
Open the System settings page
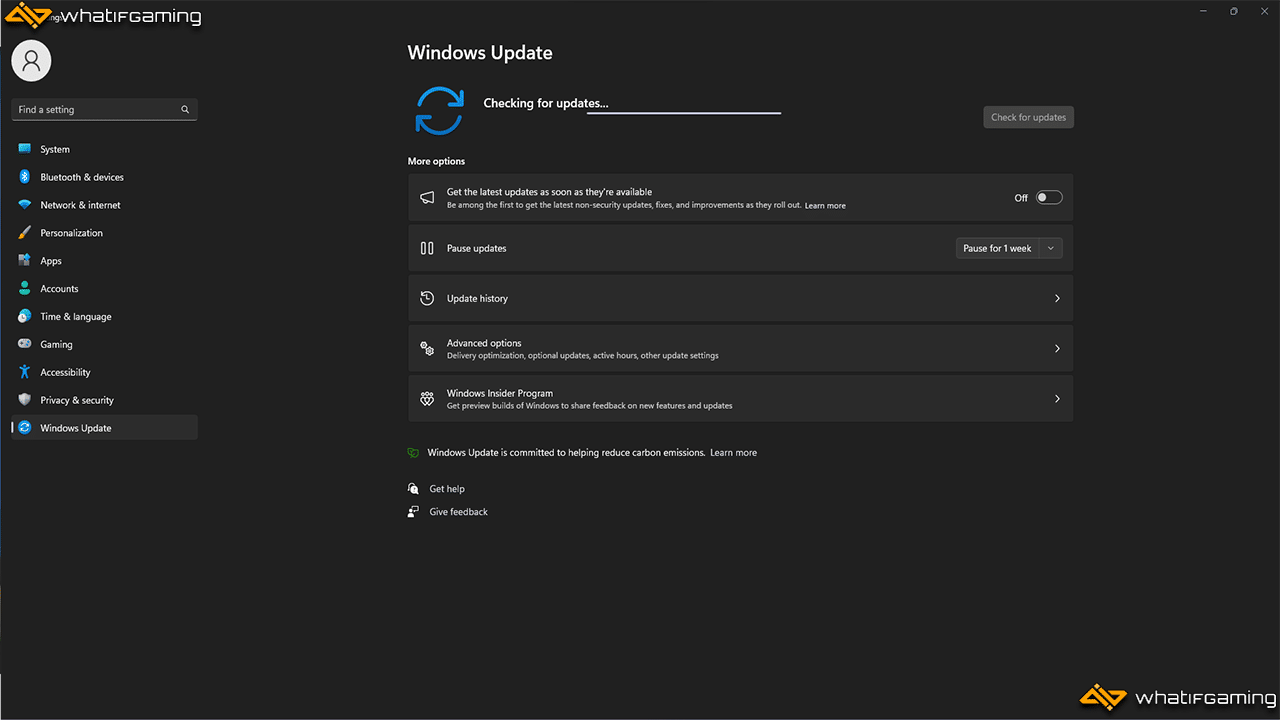click(x=104, y=149)
